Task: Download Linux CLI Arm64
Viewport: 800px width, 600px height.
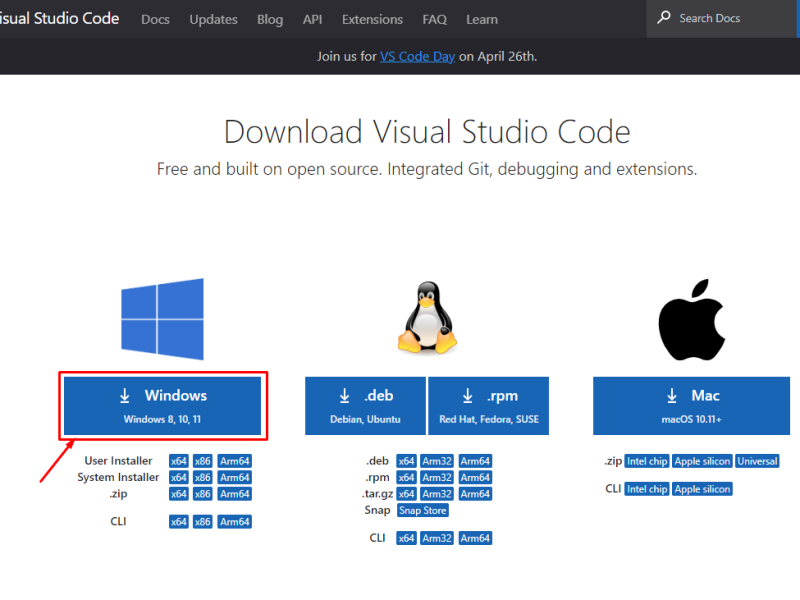Action: coord(475,538)
